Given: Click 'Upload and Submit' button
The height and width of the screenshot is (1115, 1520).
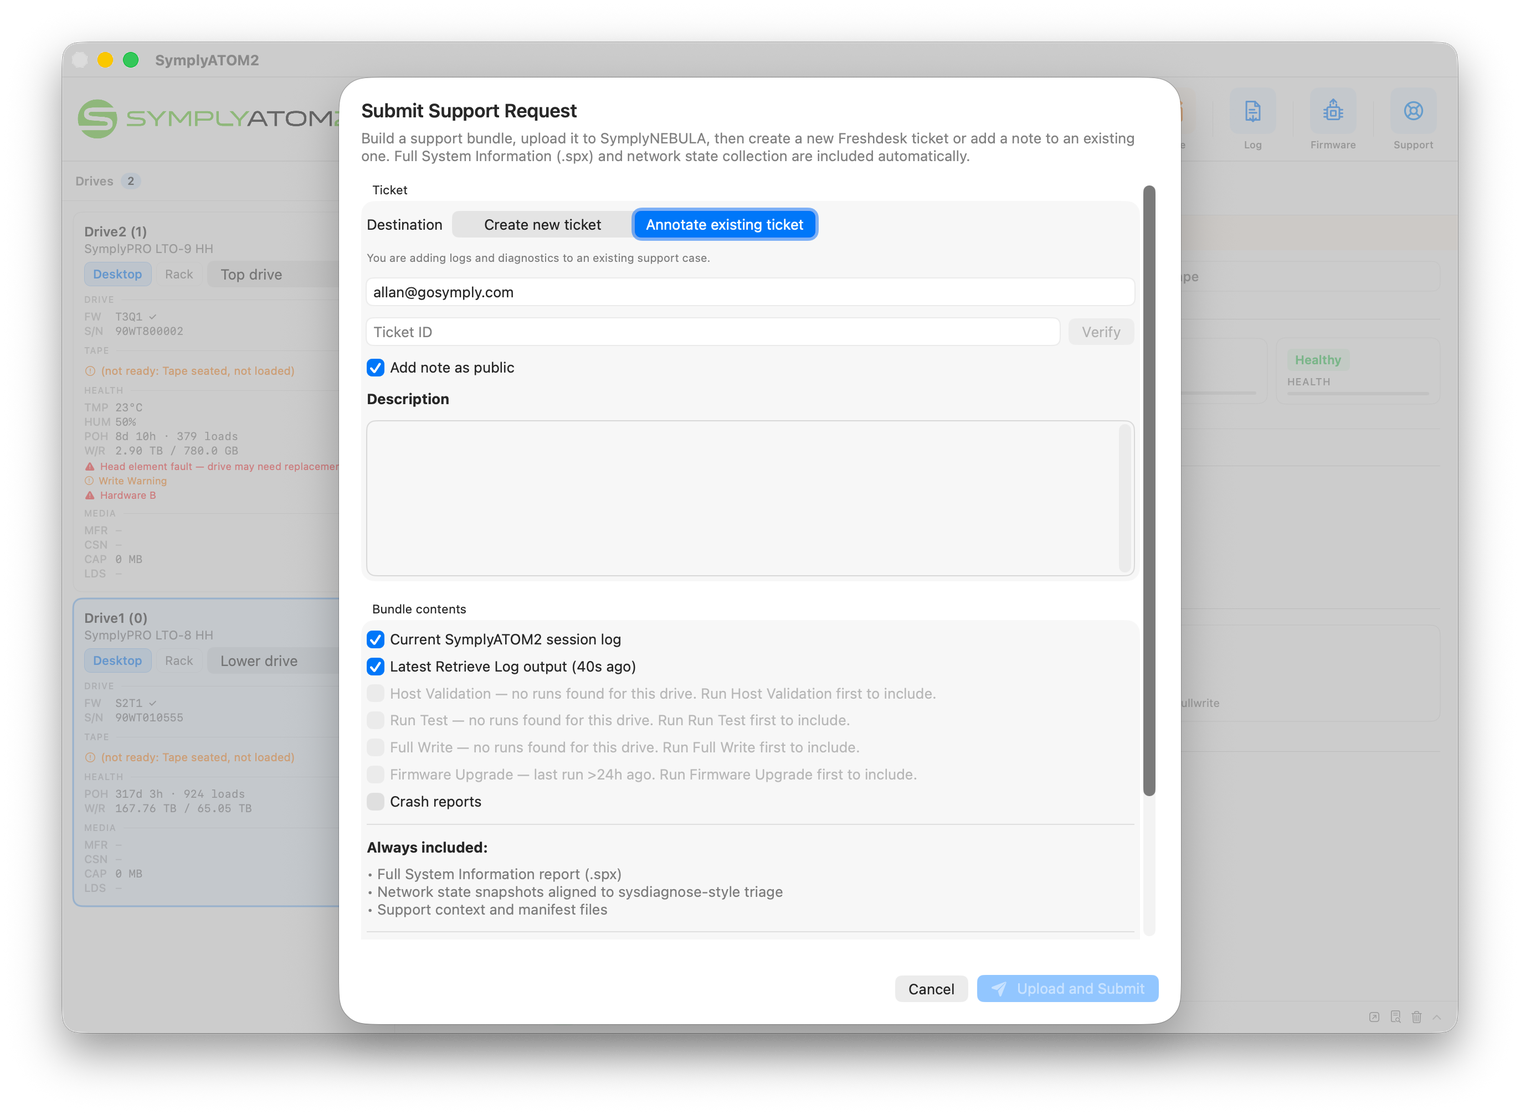Looking at the screenshot, I should tap(1067, 989).
